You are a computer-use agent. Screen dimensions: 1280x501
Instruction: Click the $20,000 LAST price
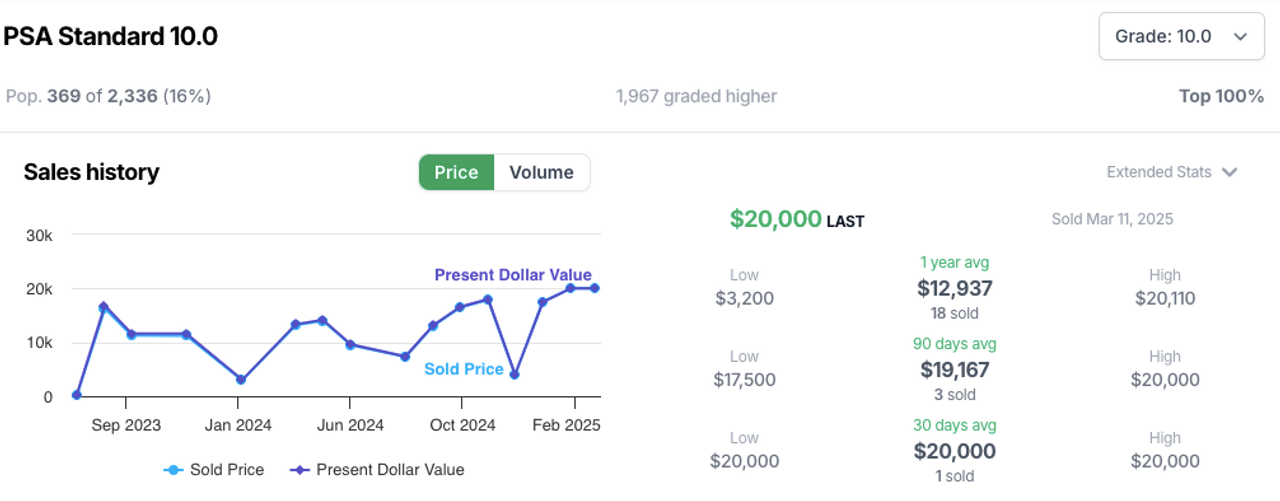pos(775,219)
